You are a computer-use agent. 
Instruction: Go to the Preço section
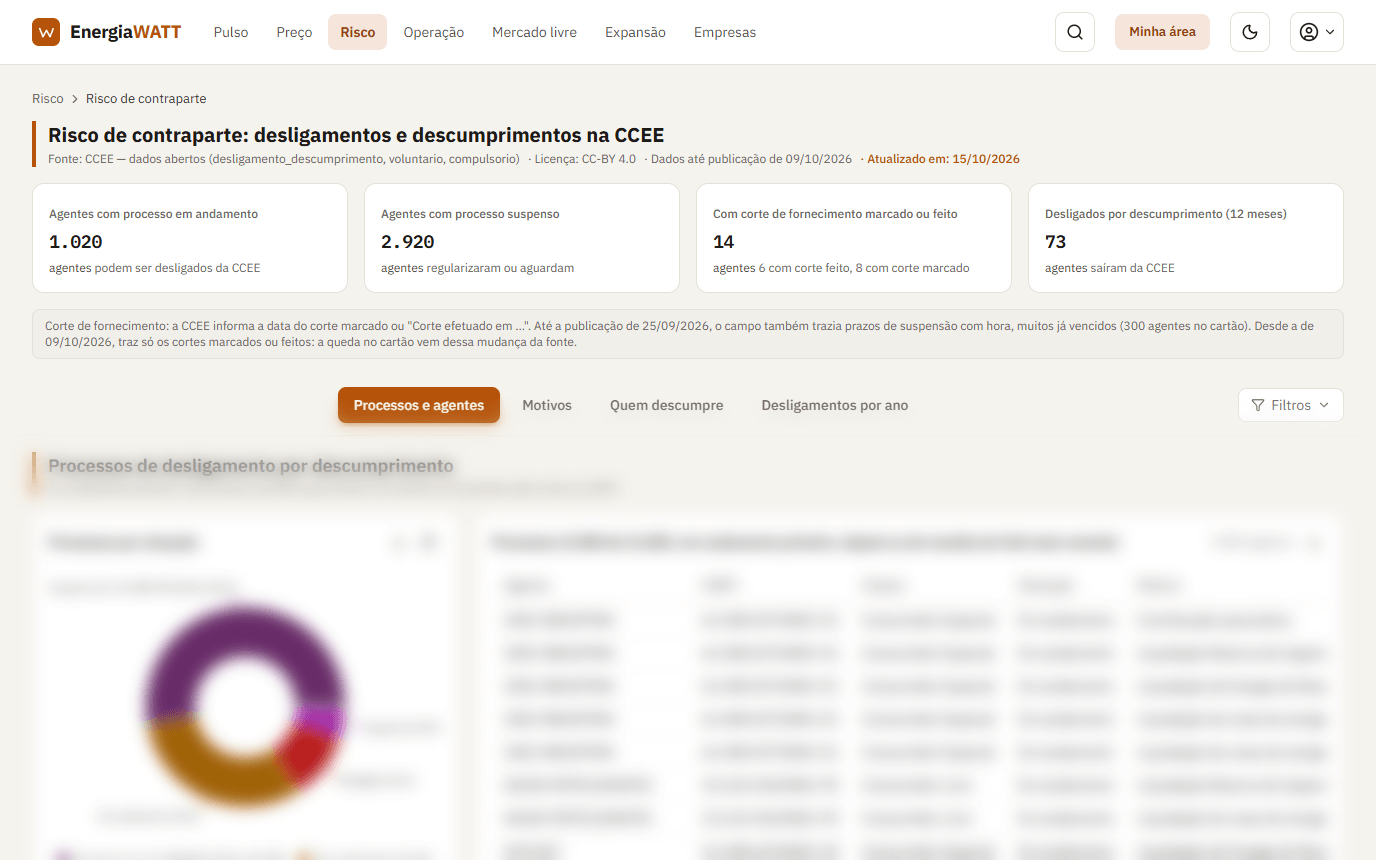pos(294,32)
